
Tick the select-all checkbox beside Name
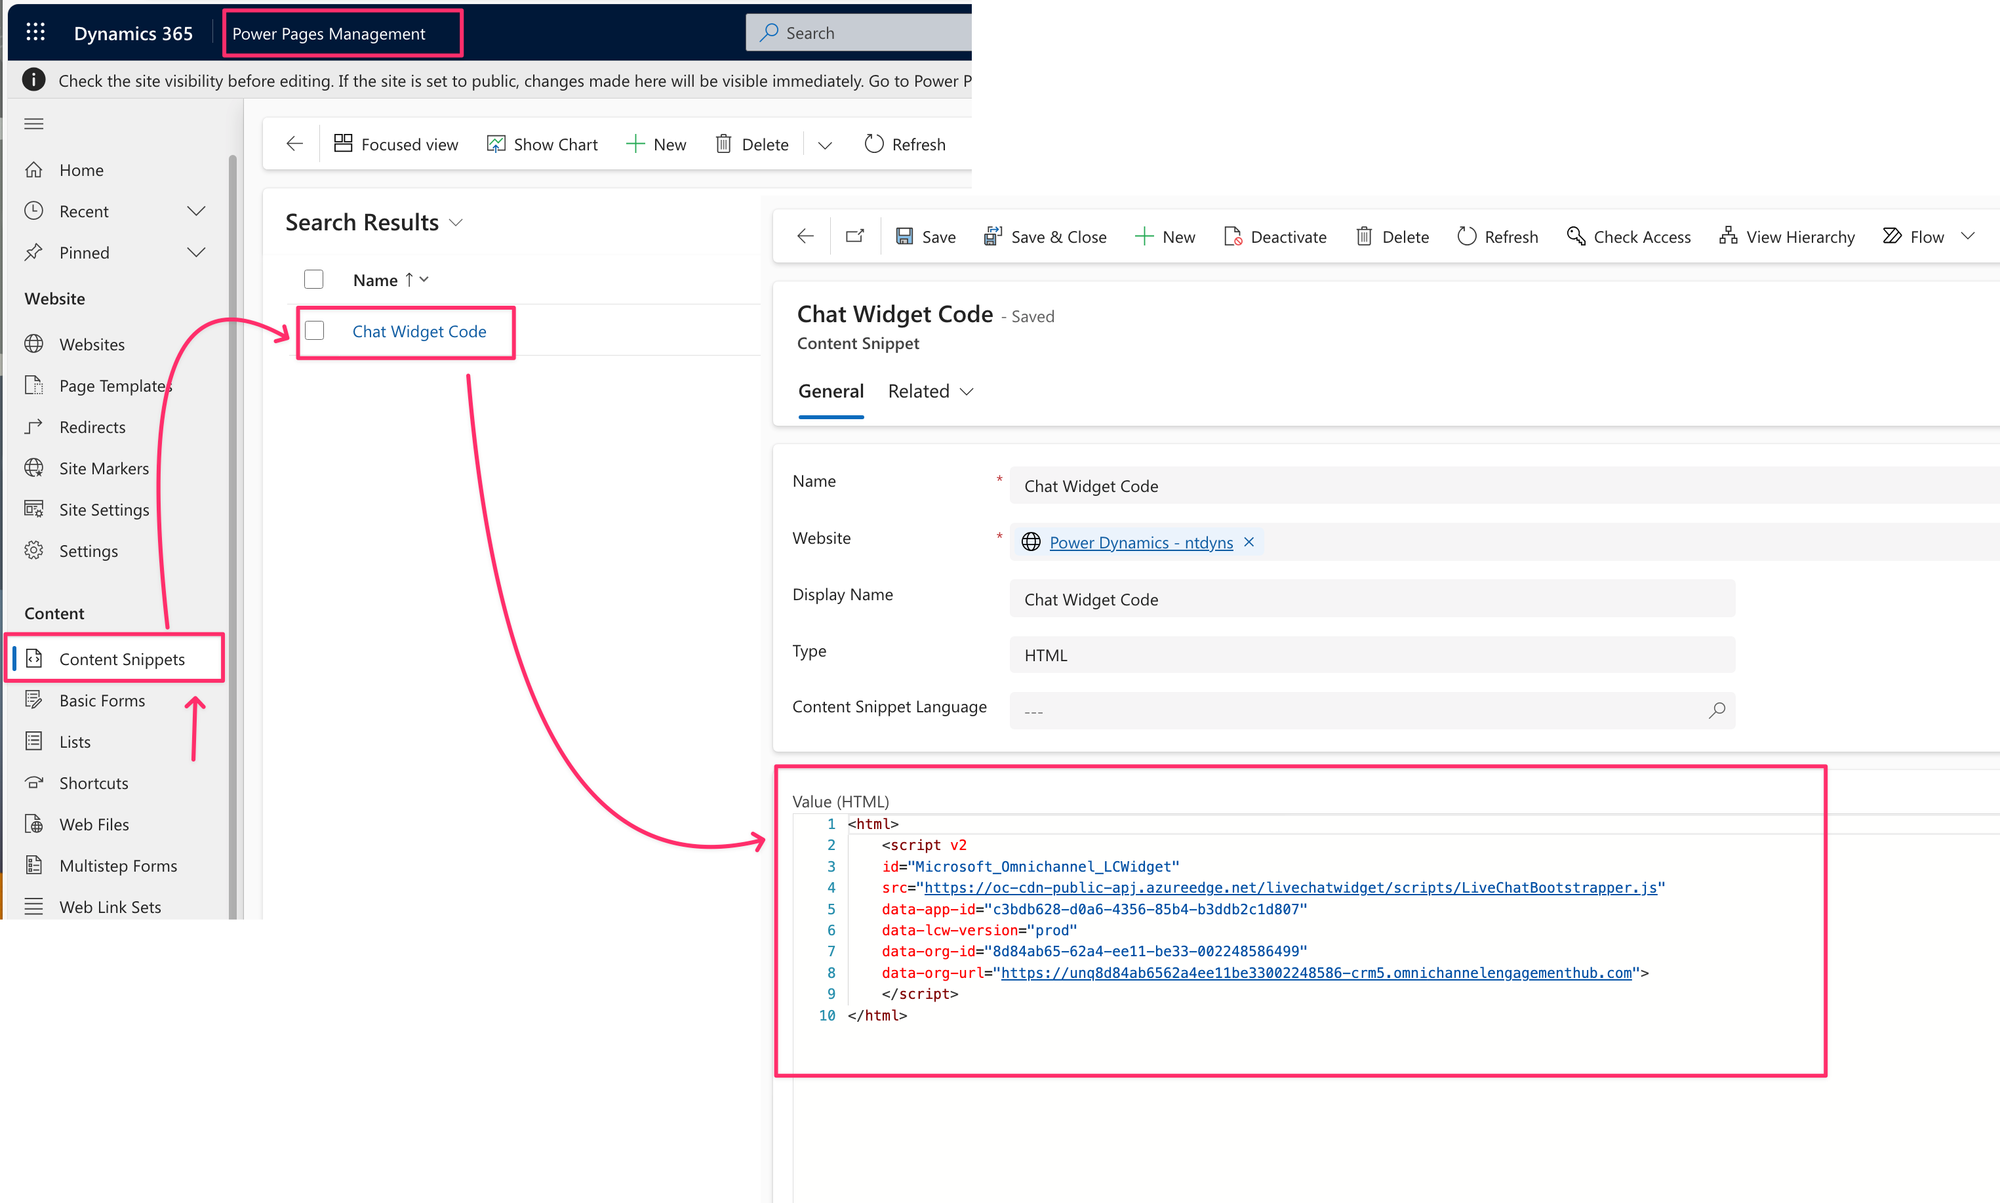[x=314, y=280]
